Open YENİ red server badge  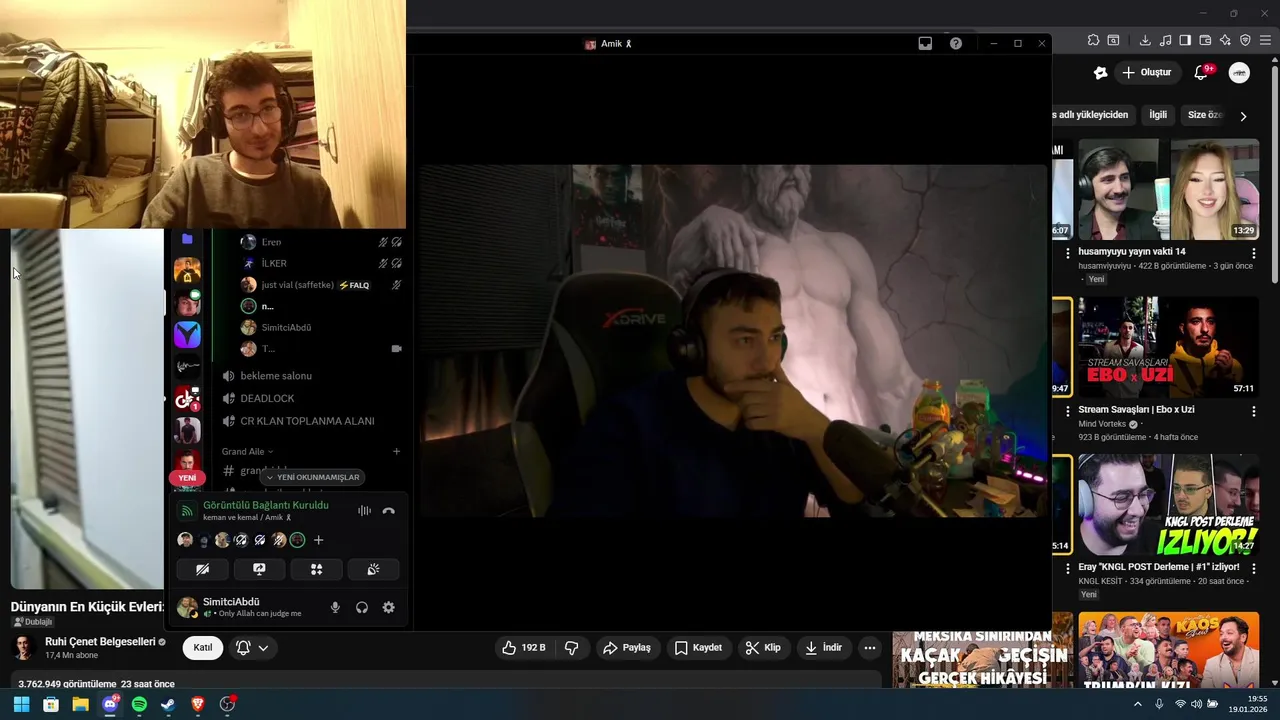point(187,478)
